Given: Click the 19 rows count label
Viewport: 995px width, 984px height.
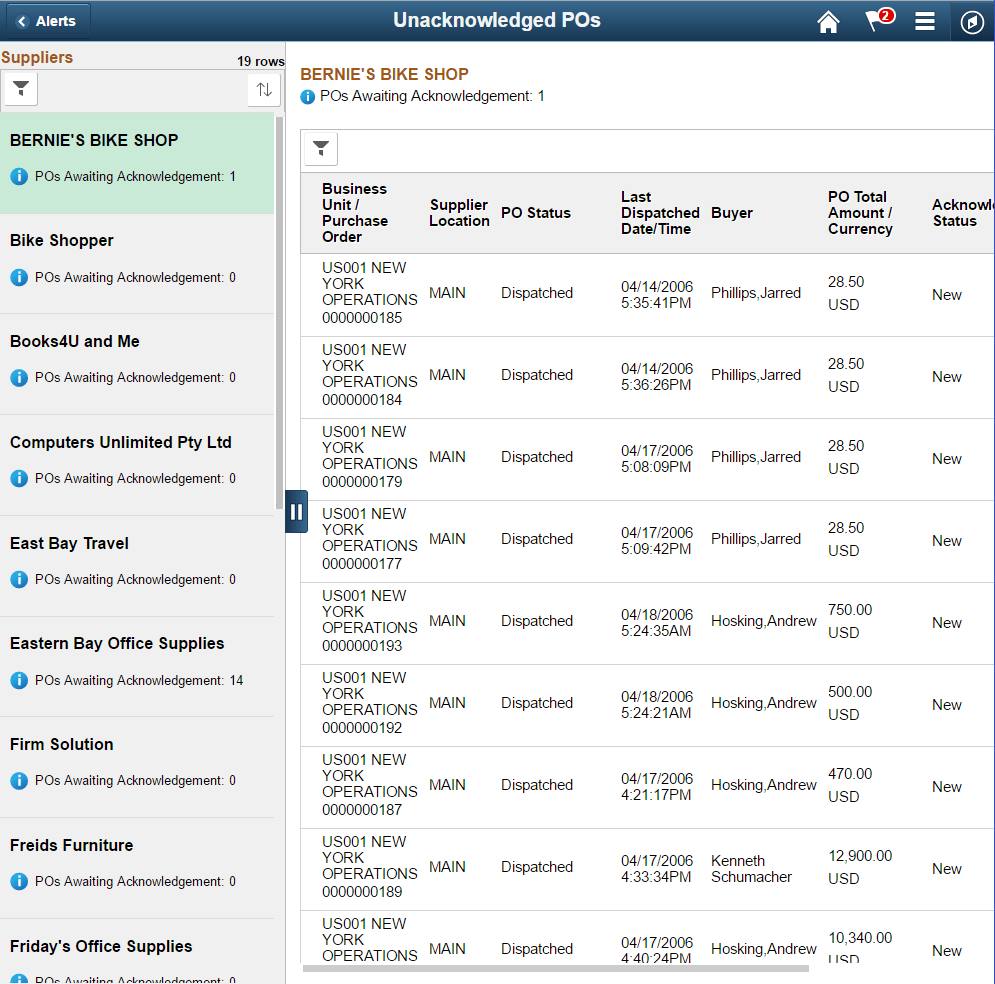Looking at the screenshot, I should pyautogui.click(x=260, y=62).
